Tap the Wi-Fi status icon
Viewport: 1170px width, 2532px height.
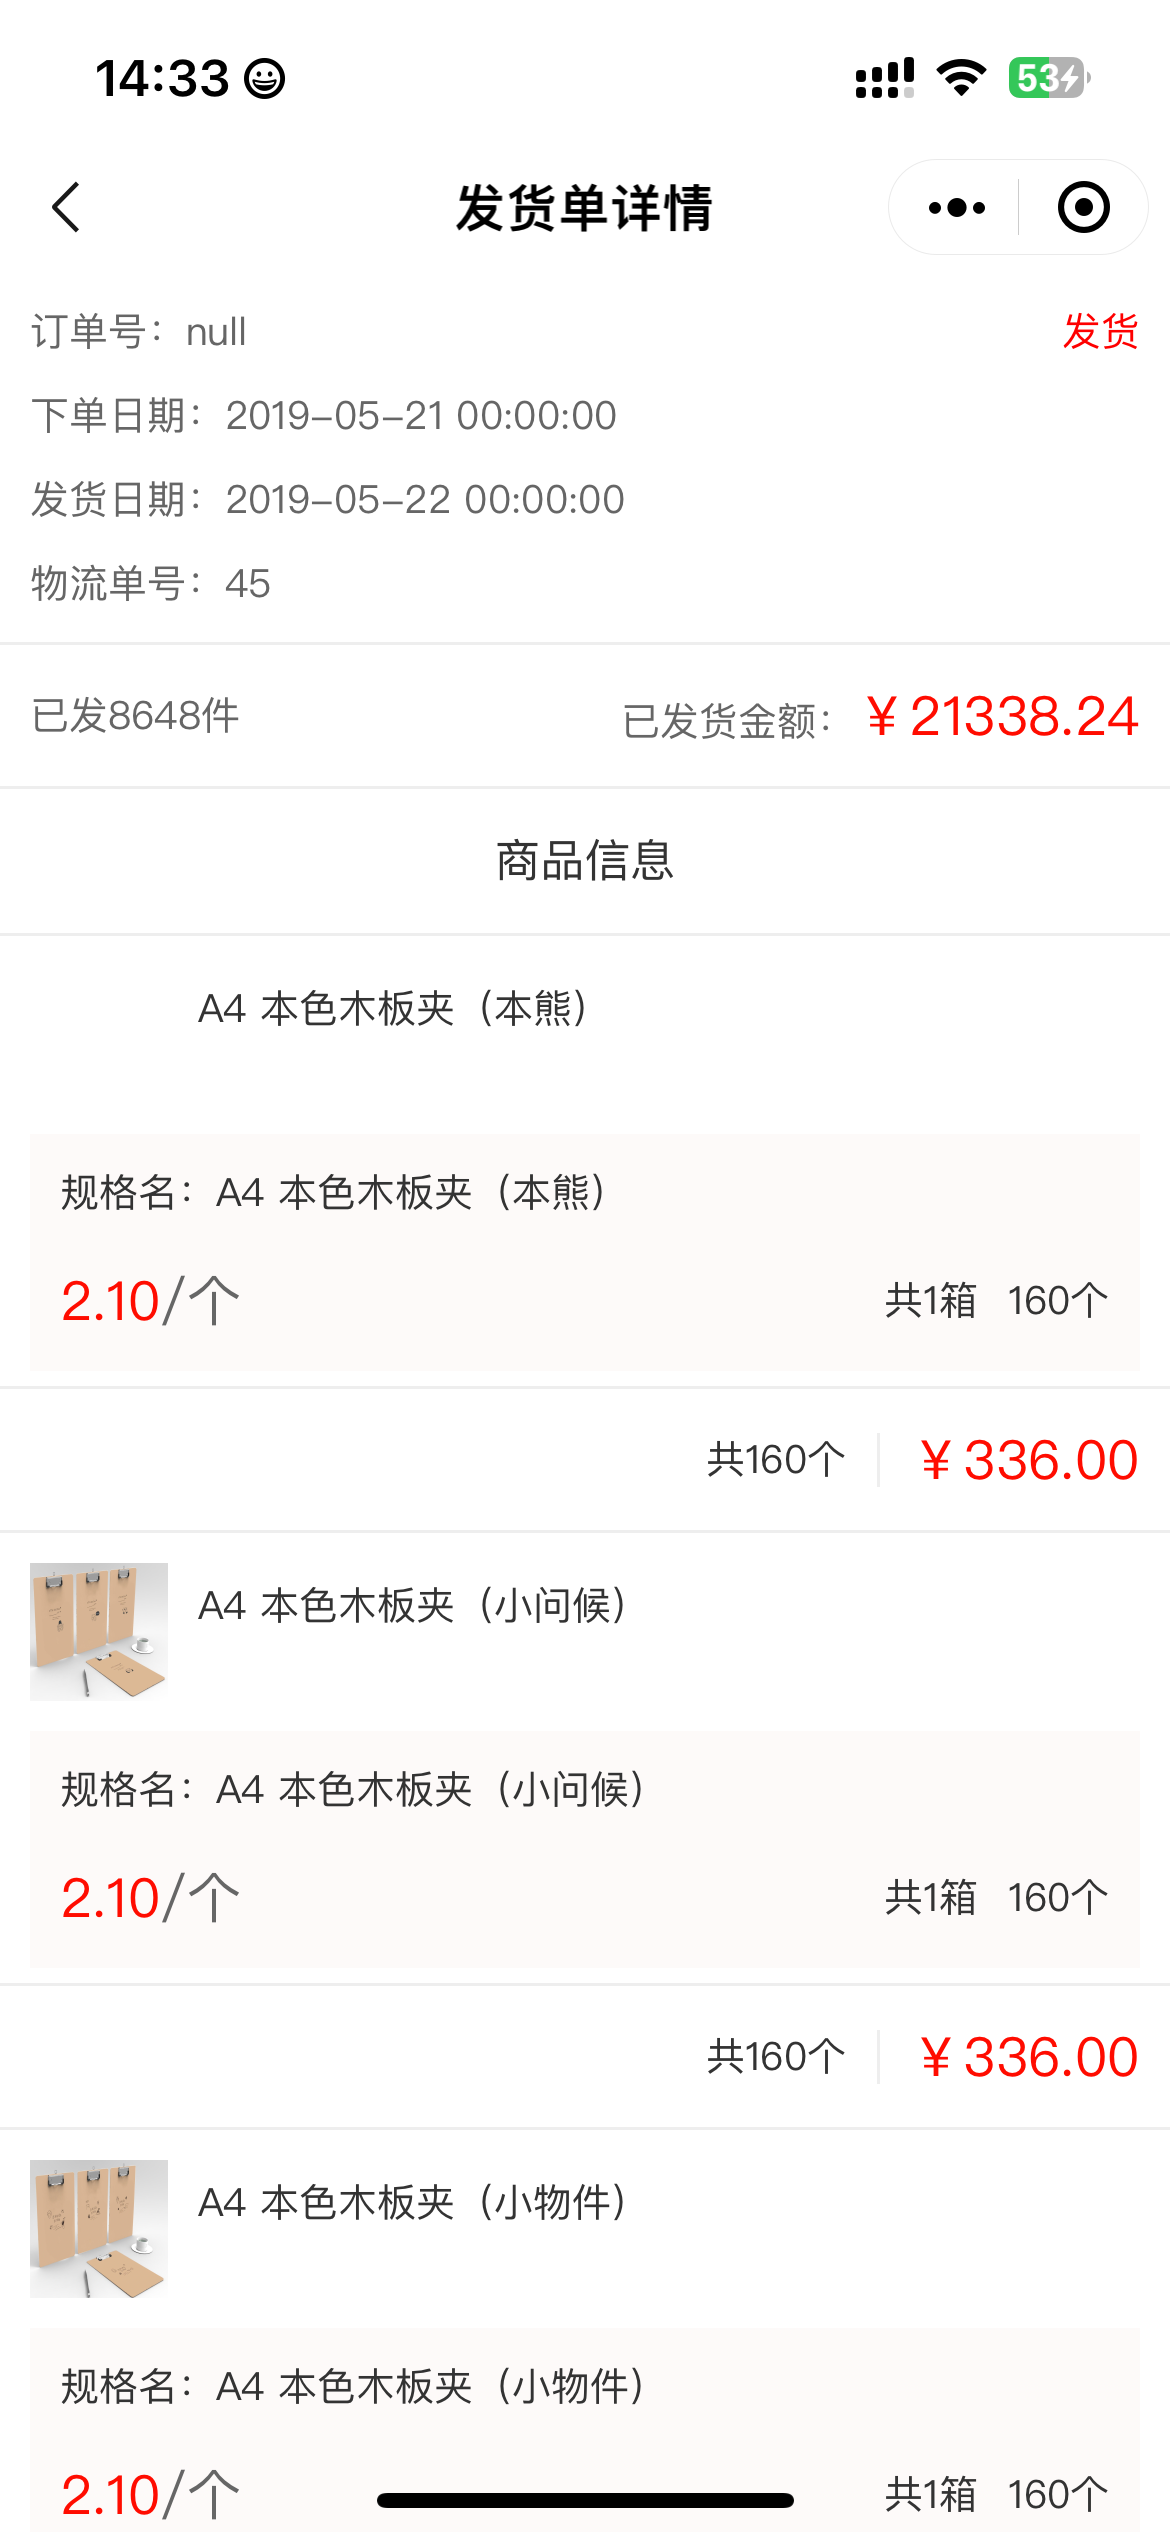pos(961,78)
